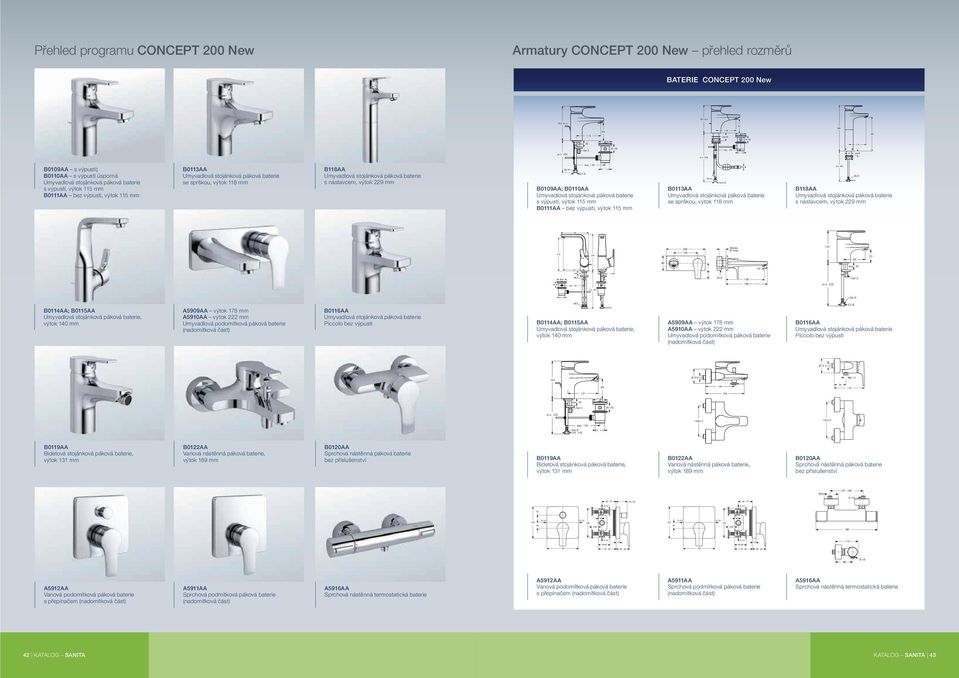Select the B0122AA caption under left photo
The height and width of the screenshot is (678, 959).
(224, 454)
